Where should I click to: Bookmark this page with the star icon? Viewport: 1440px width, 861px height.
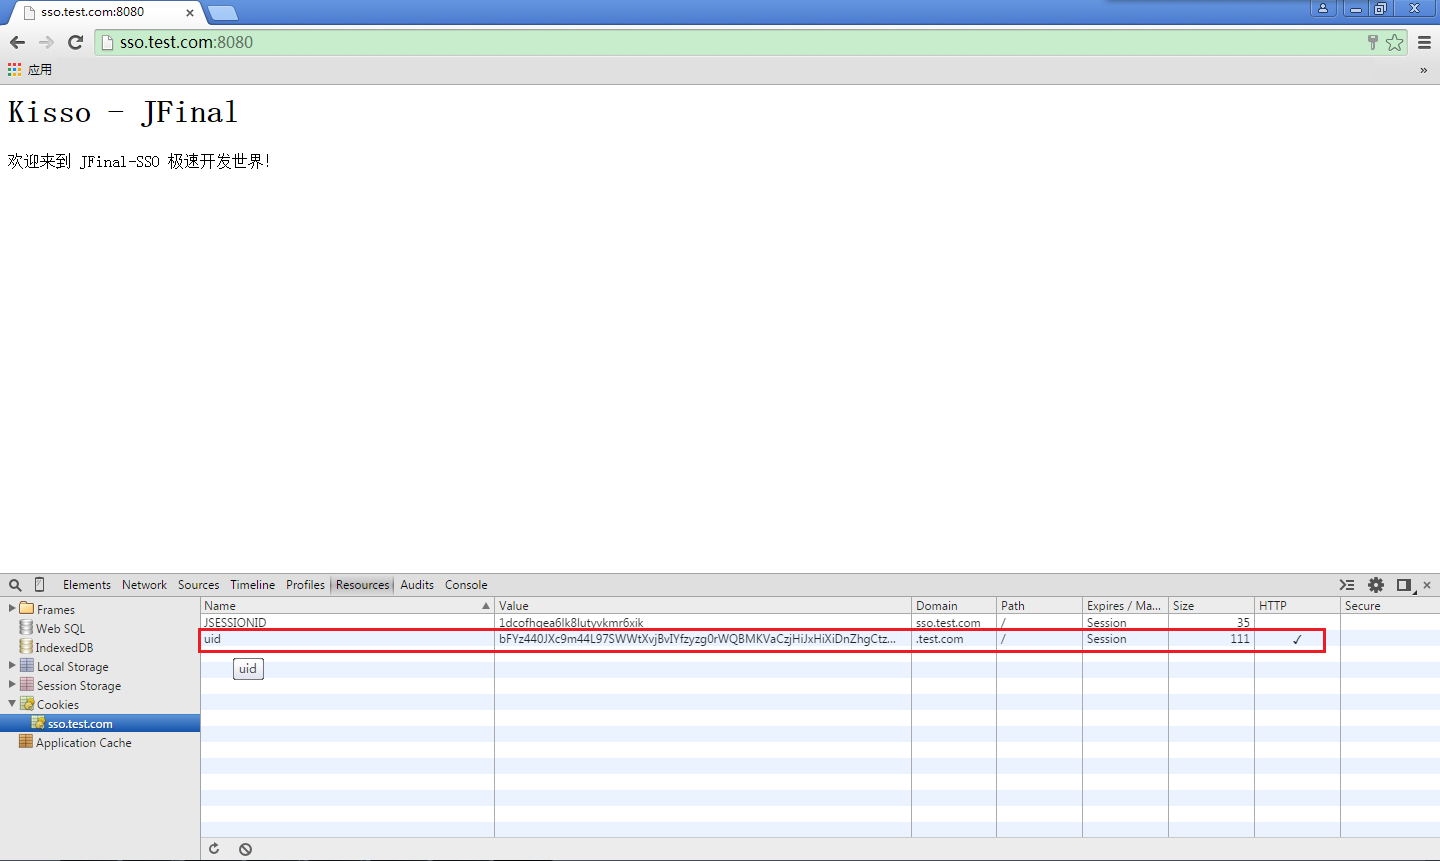point(1395,42)
